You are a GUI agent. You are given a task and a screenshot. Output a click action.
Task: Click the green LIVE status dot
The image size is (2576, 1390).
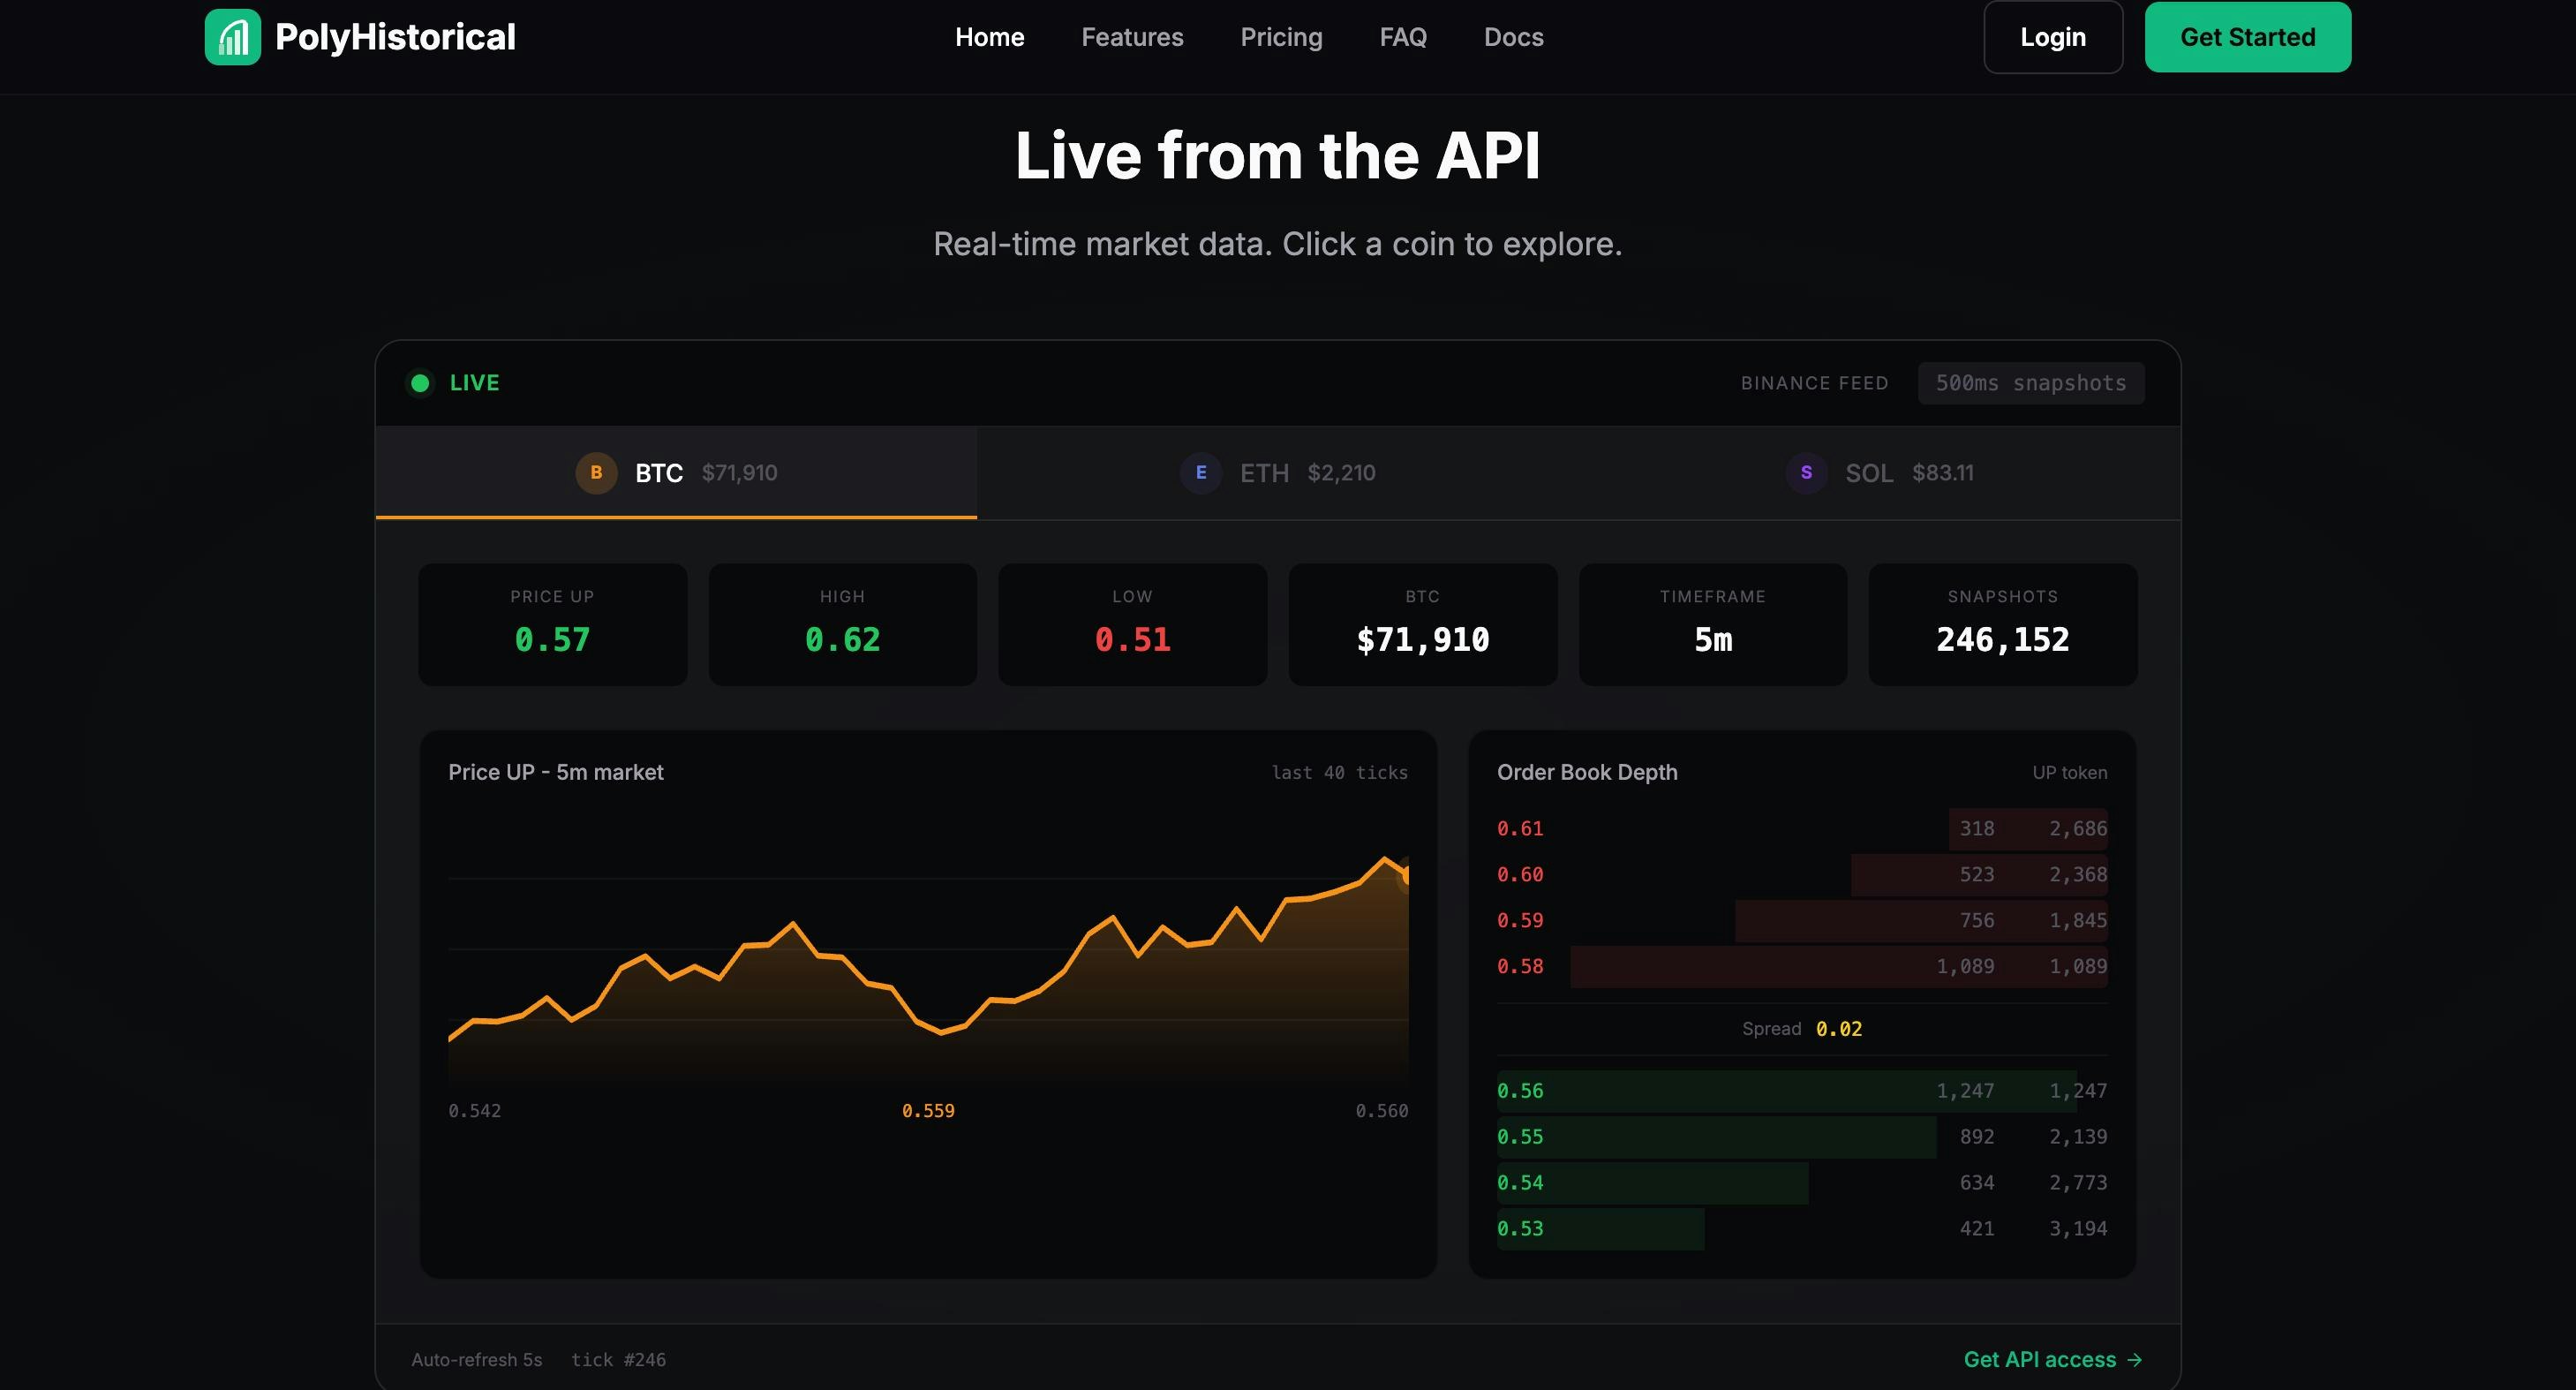click(420, 383)
